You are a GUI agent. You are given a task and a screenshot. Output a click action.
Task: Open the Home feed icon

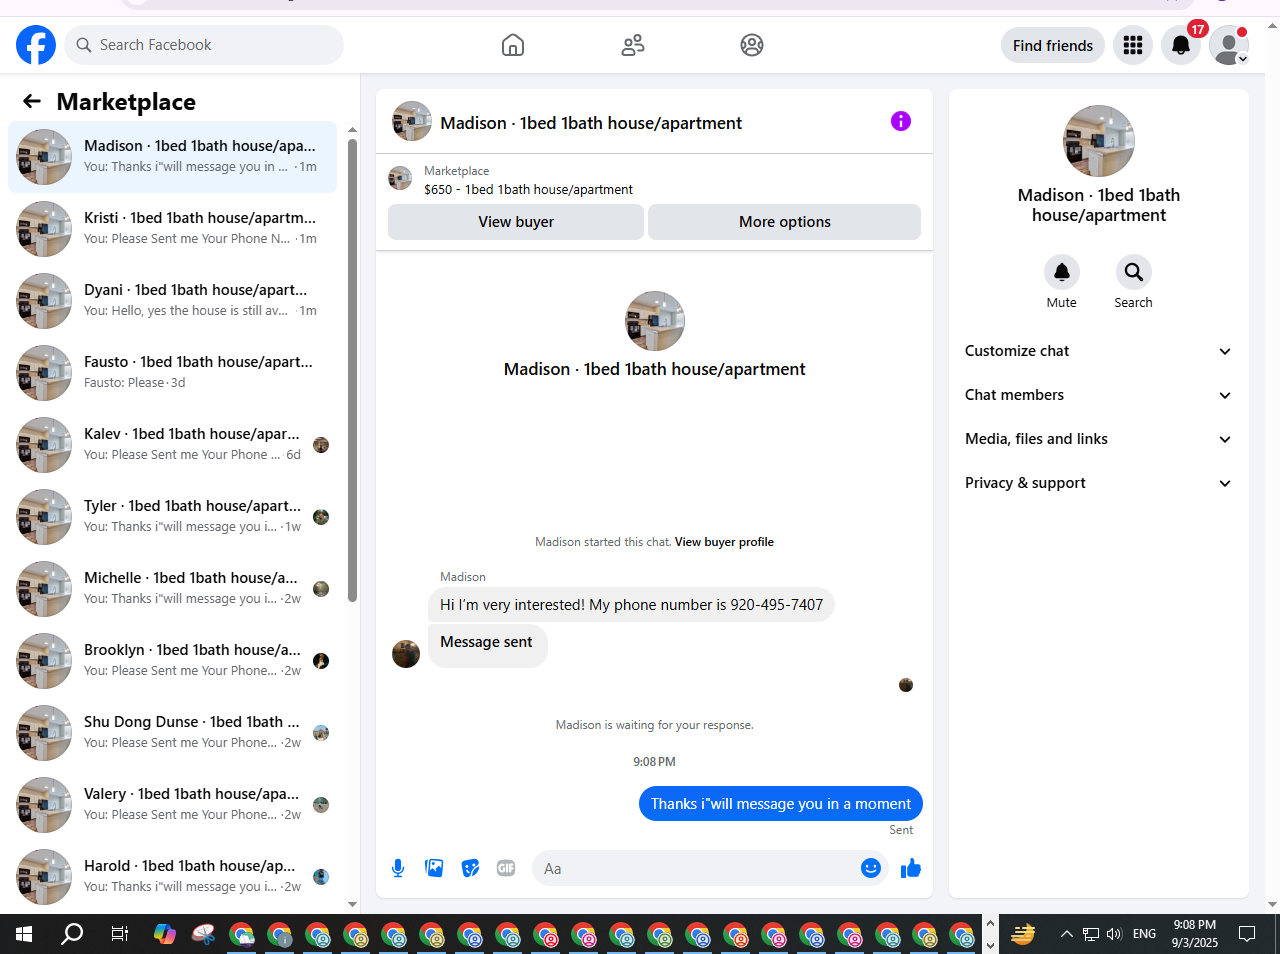[513, 45]
